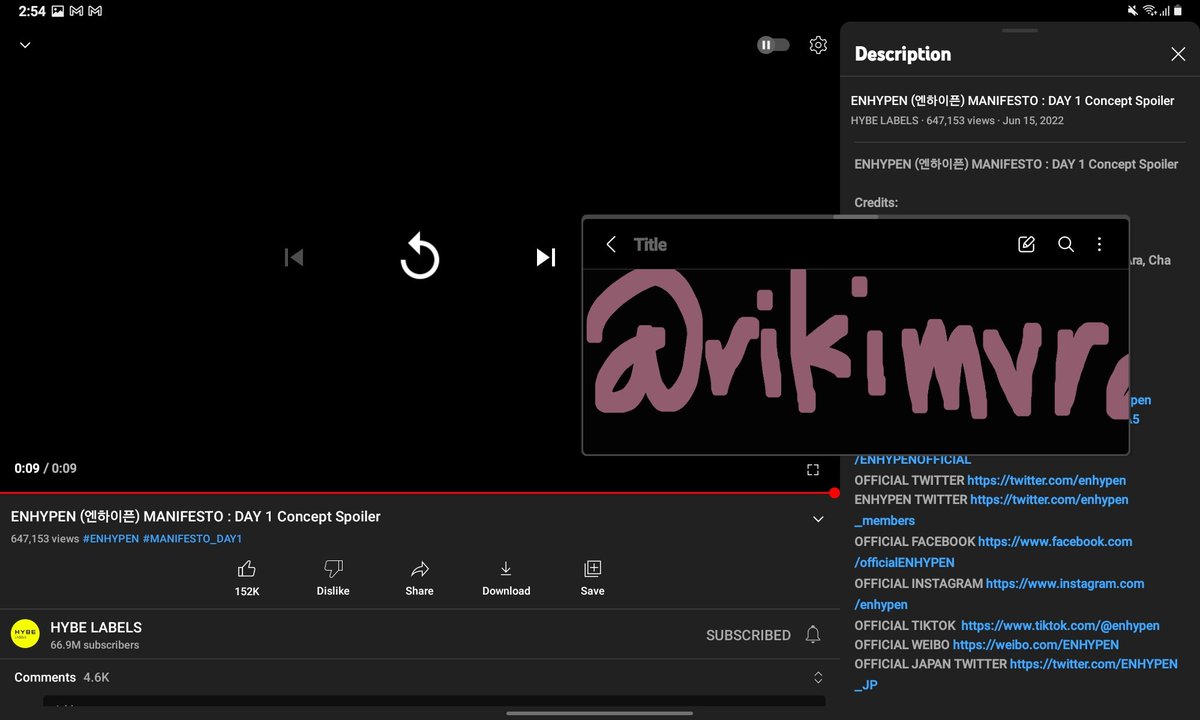Screen dimensions: 1200x720
Task: Enter fullscreen mode
Action: 813,469
